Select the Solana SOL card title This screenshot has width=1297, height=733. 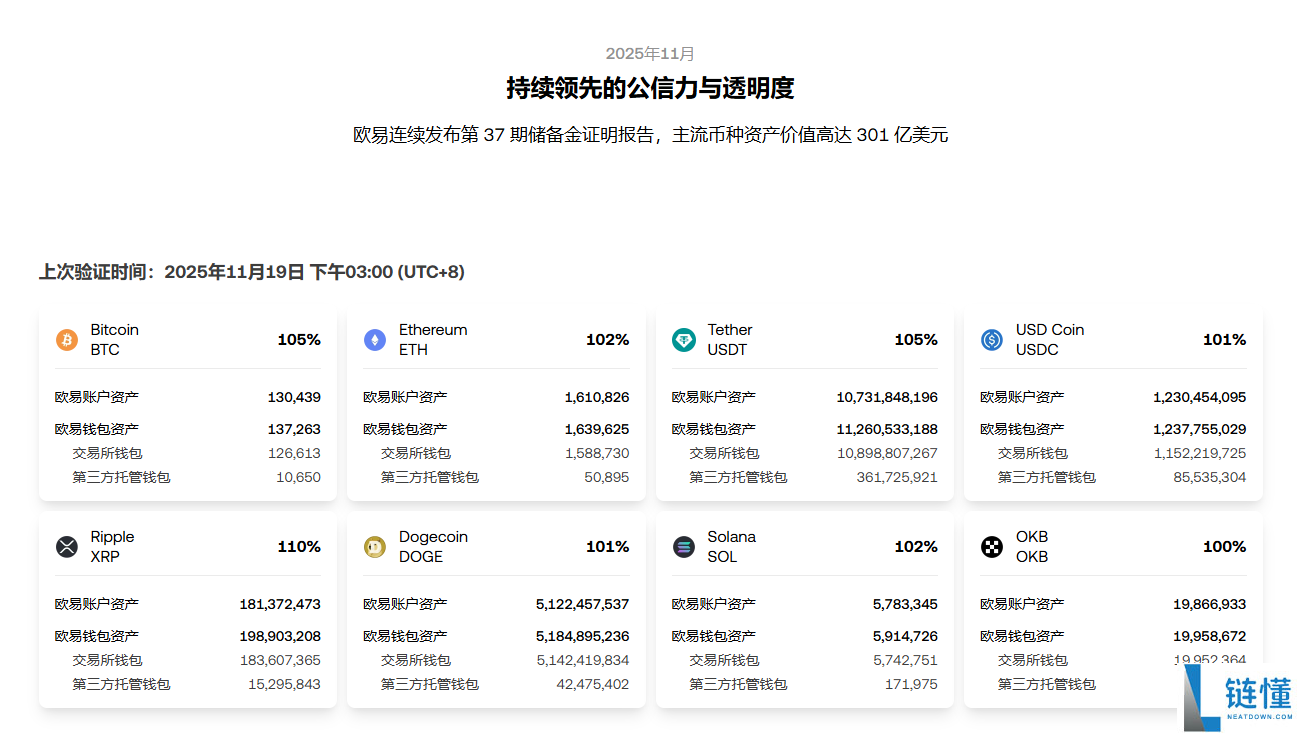click(x=732, y=547)
